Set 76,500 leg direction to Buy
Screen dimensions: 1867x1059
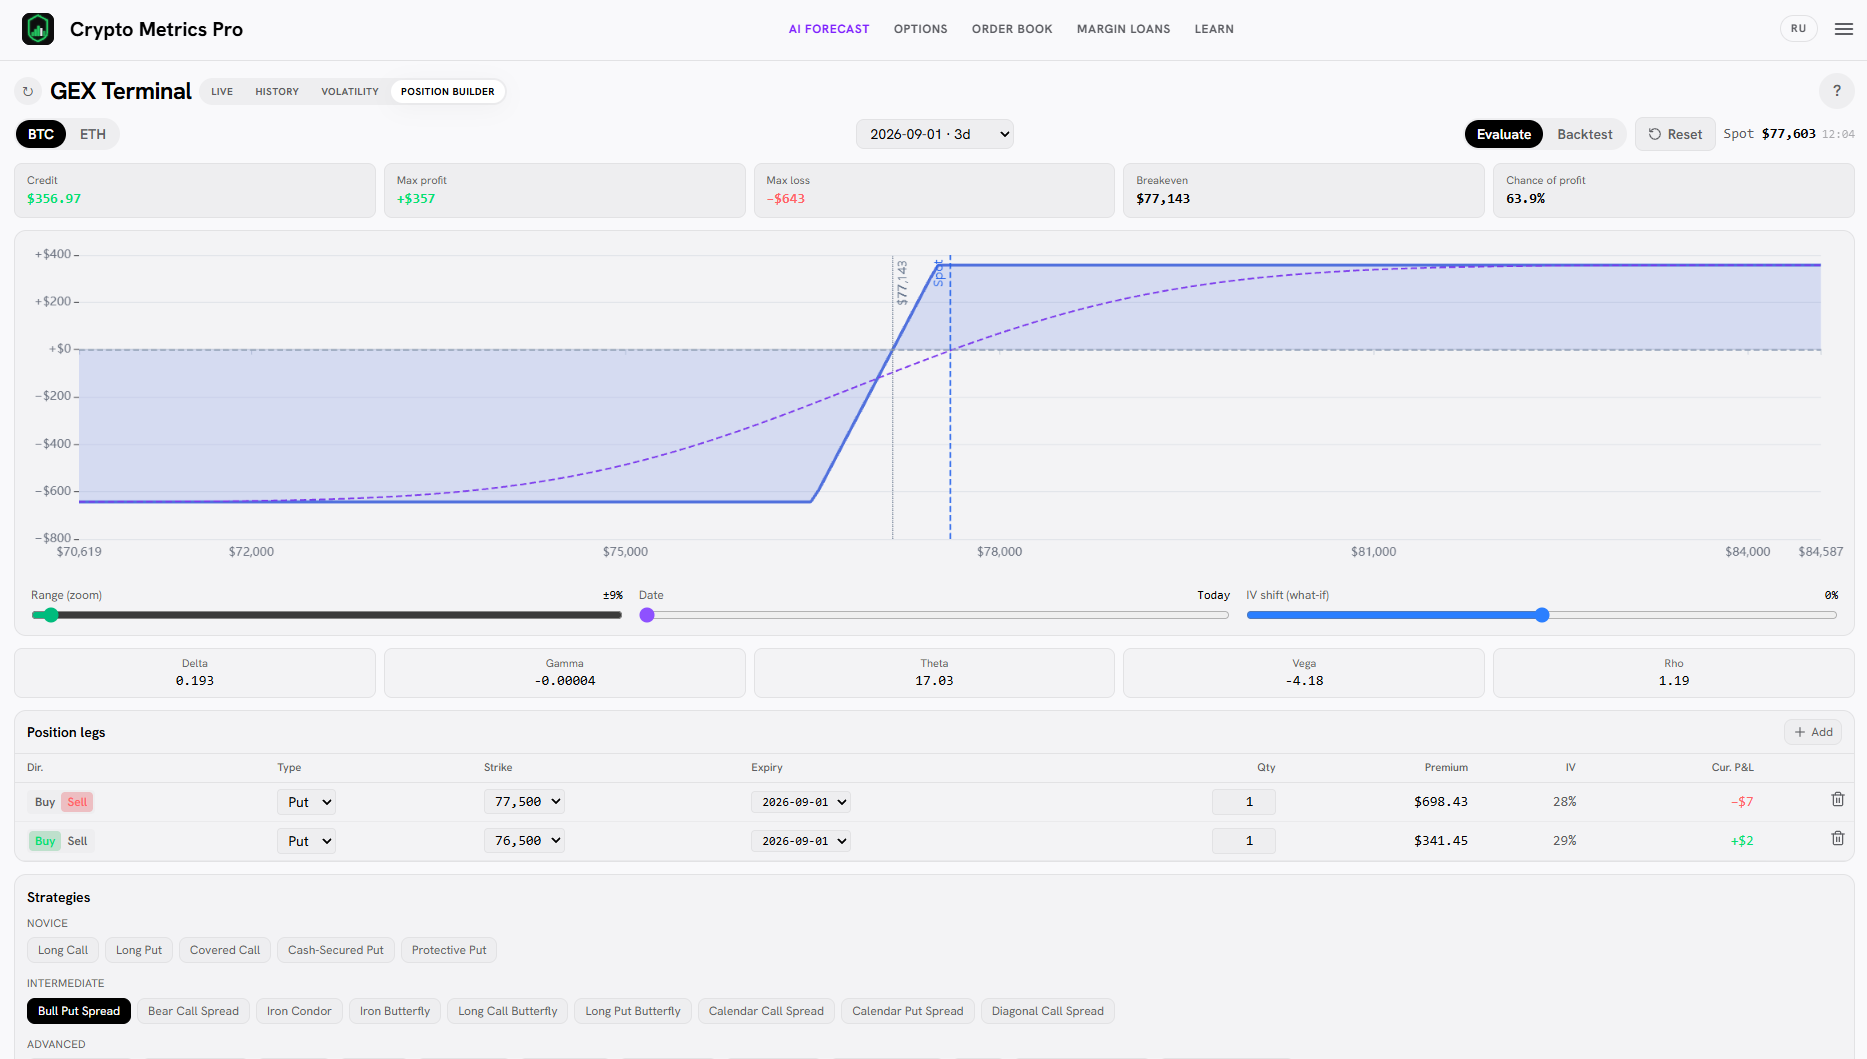point(45,841)
